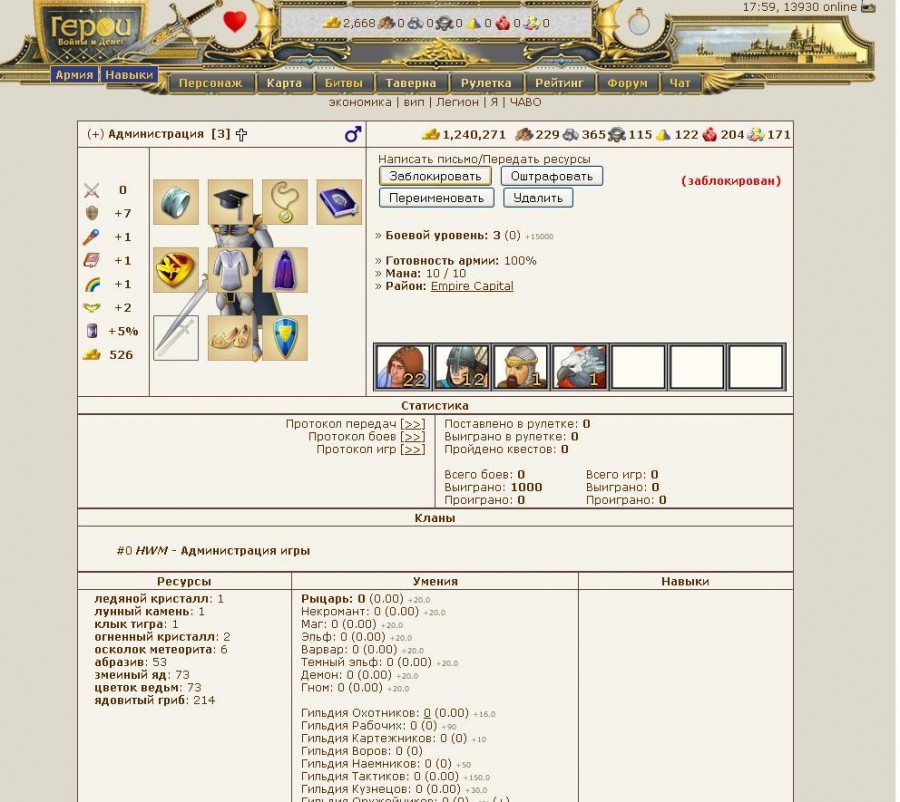Click the magic wand spell power icon
The width and height of the screenshot is (900, 802).
point(91,237)
